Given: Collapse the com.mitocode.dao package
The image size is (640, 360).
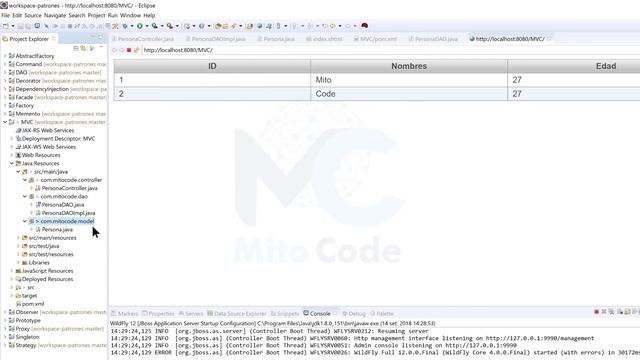Looking at the screenshot, I should coord(24,196).
